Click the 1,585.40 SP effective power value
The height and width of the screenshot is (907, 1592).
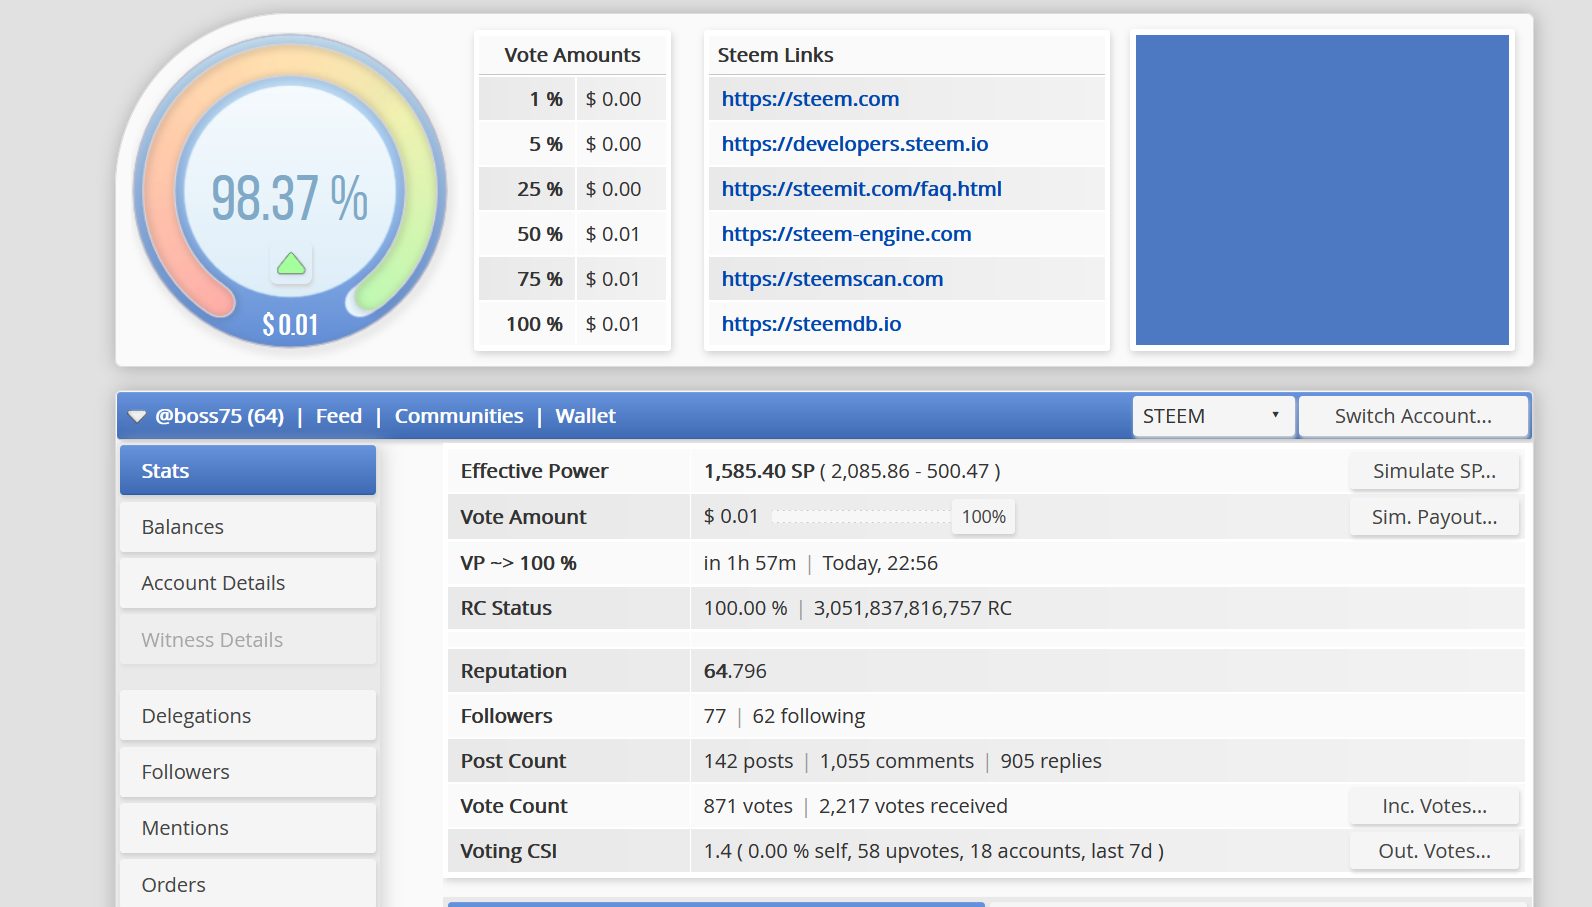759,471
